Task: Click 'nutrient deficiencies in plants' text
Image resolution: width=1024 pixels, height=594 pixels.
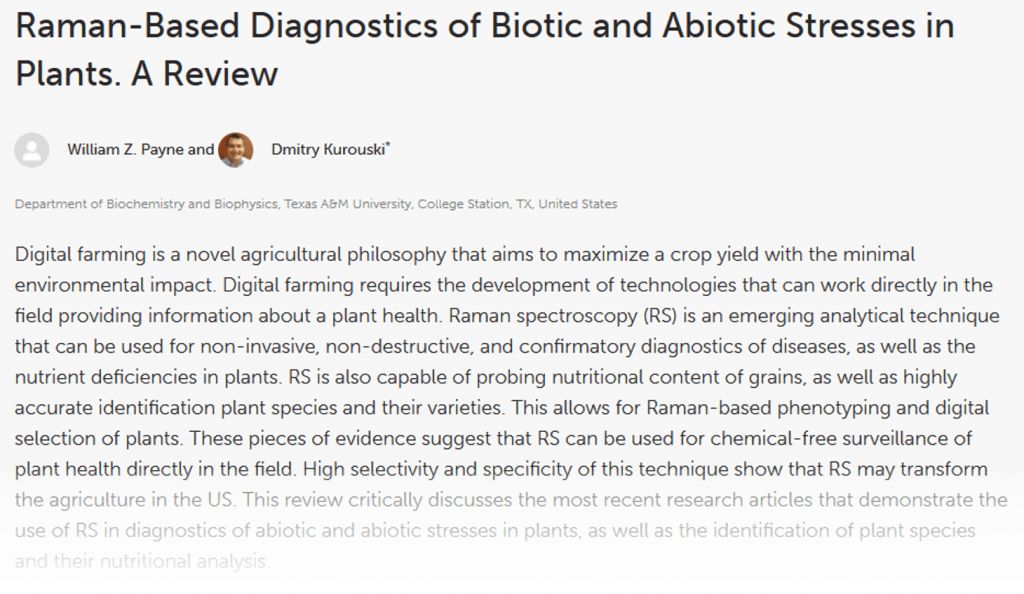Action: 148,377
